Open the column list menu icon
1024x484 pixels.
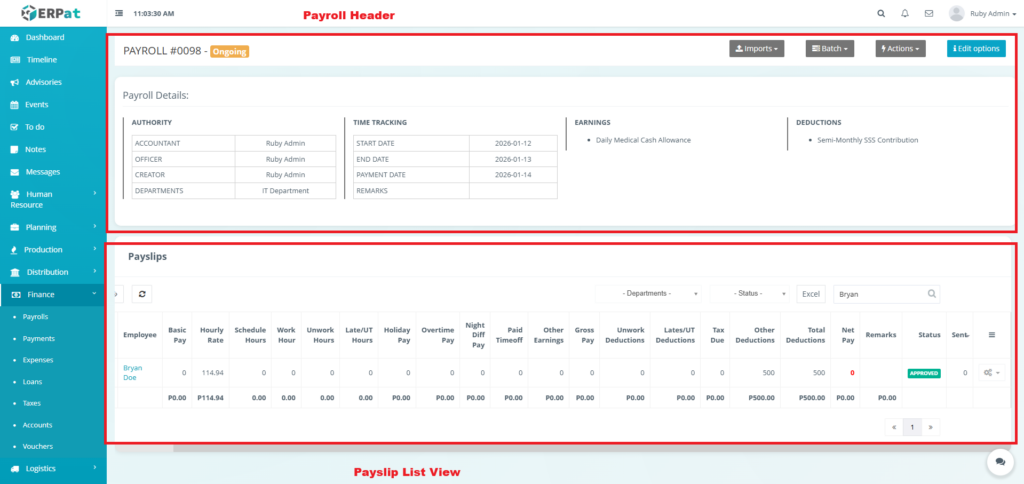(991, 335)
